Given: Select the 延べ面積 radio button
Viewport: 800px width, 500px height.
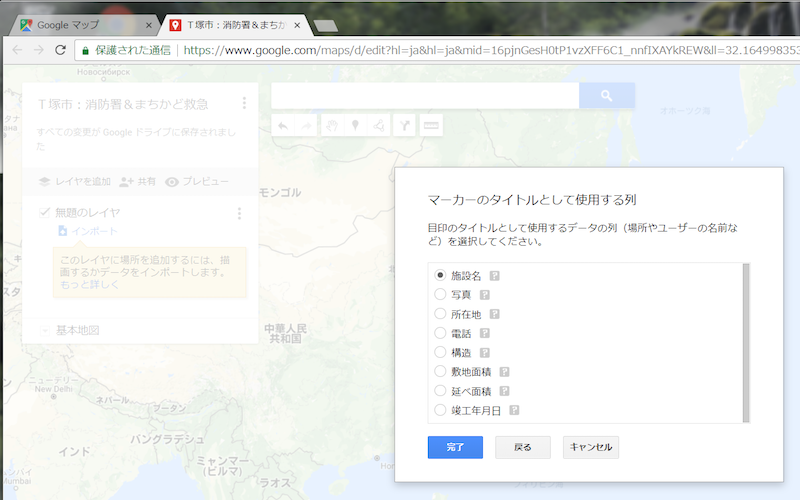Looking at the screenshot, I should pos(440,391).
